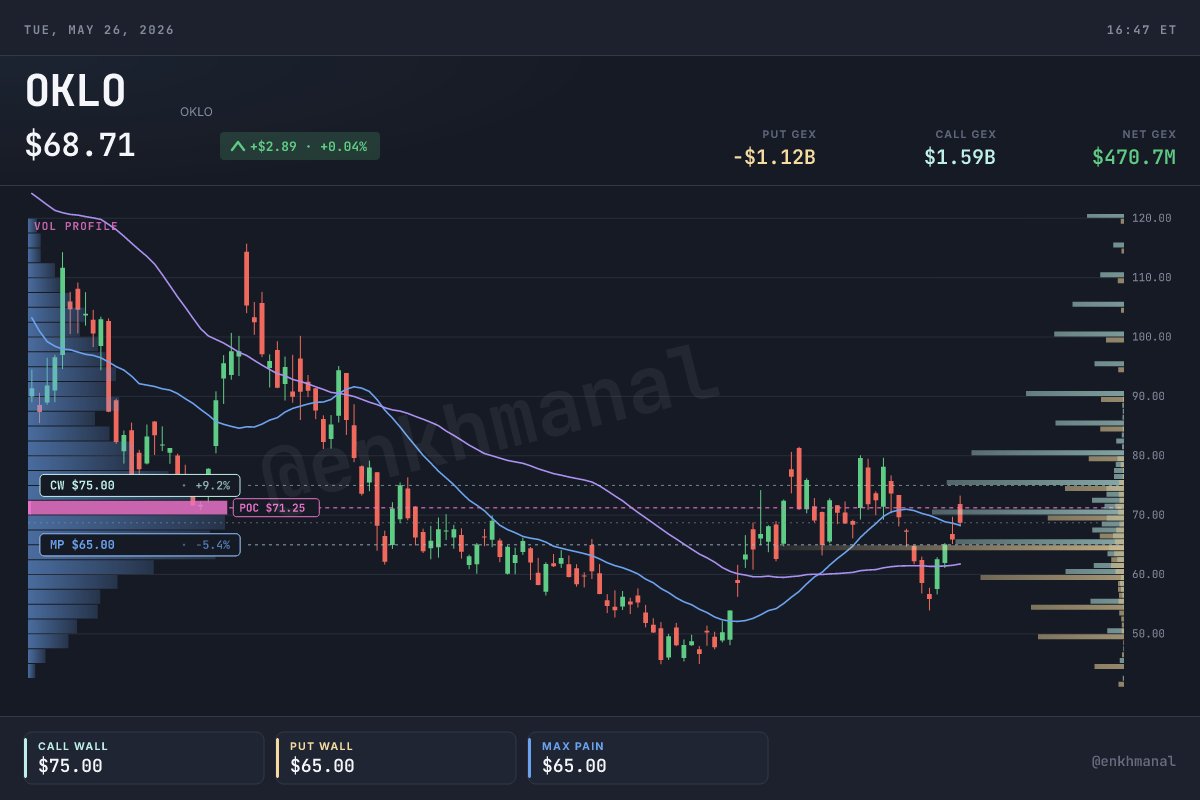Click the 110.00 price axis label

point(1152,277)
